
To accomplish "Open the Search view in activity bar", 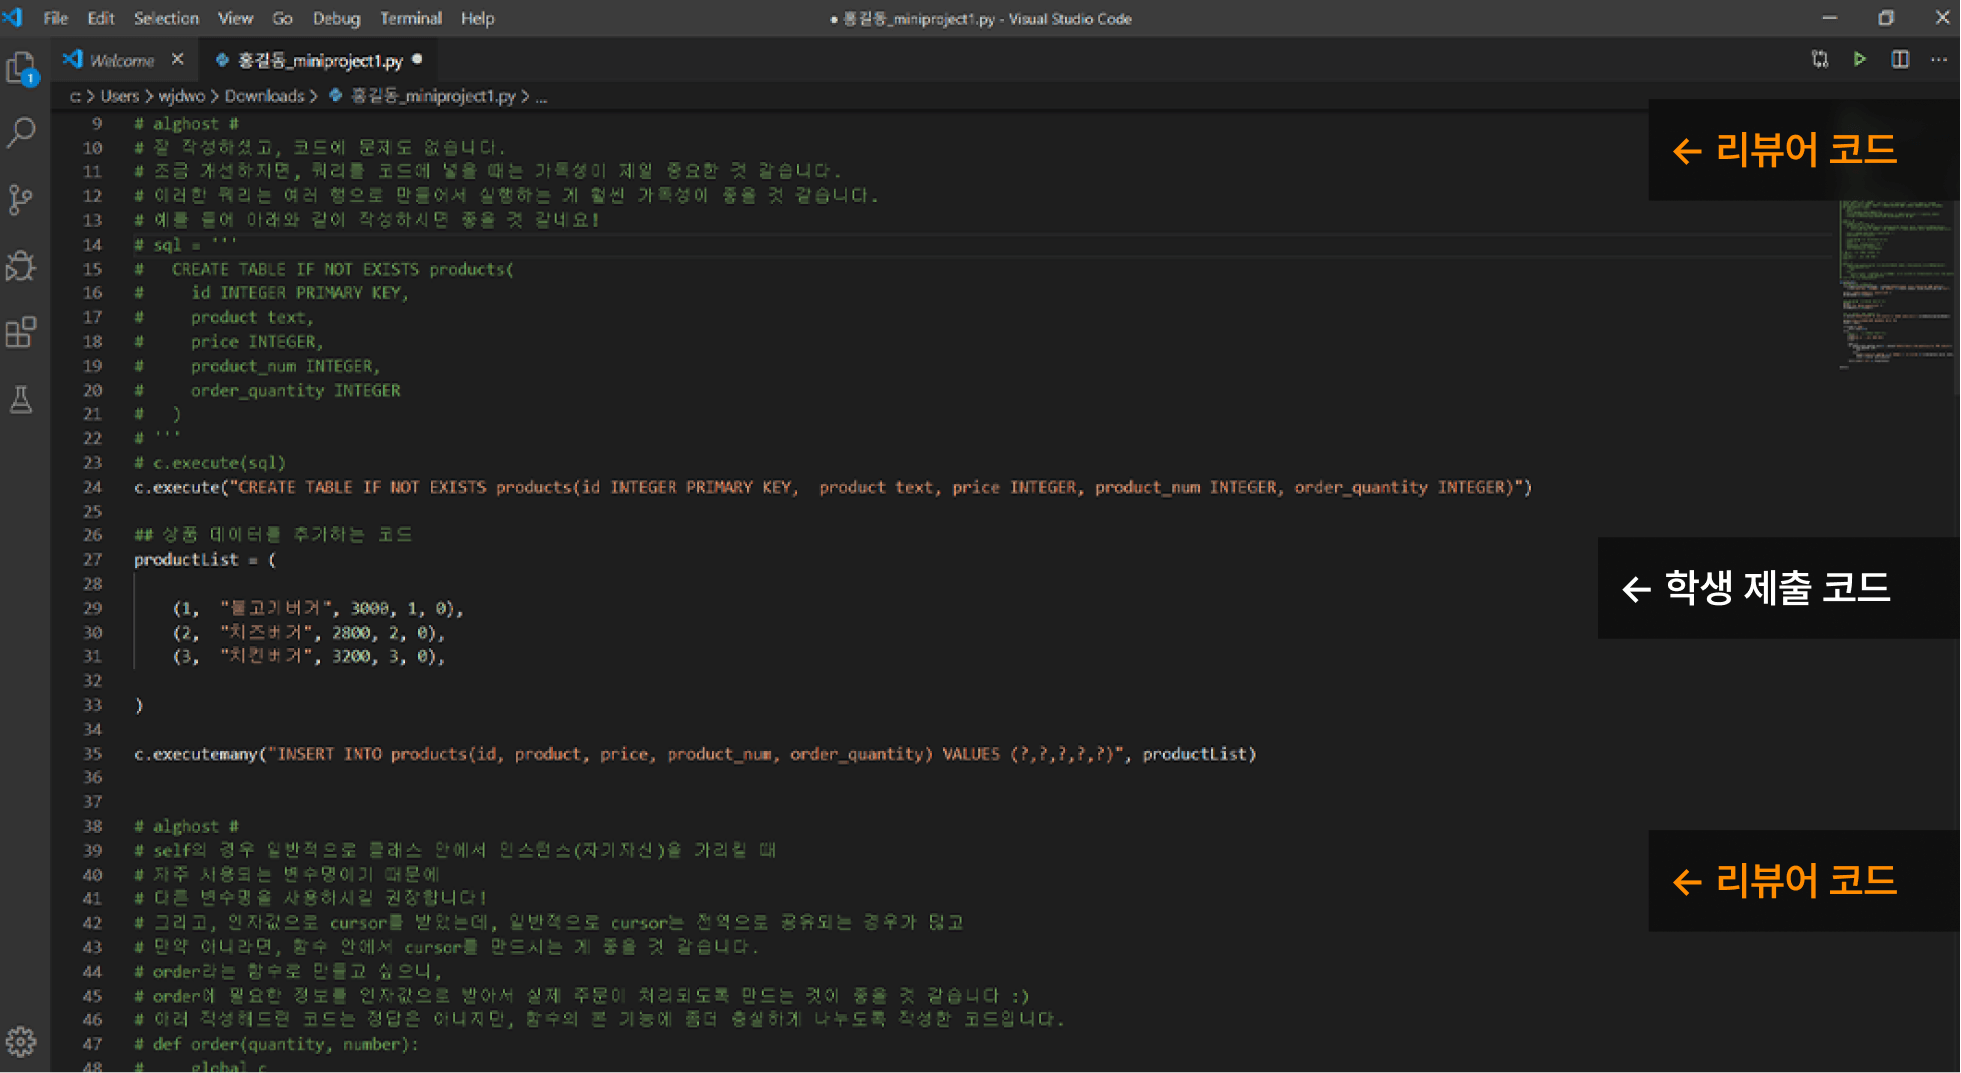I will 21,132.
